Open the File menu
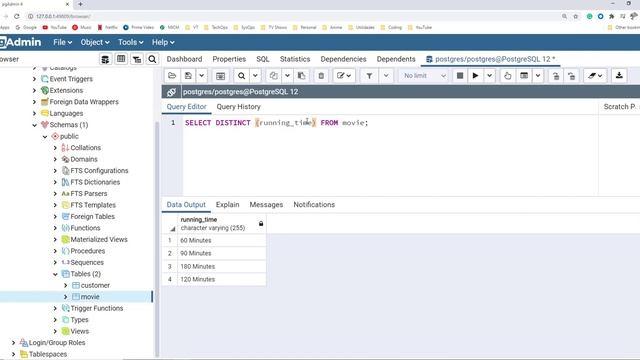 pyautogui.click(x=62, y=42)
